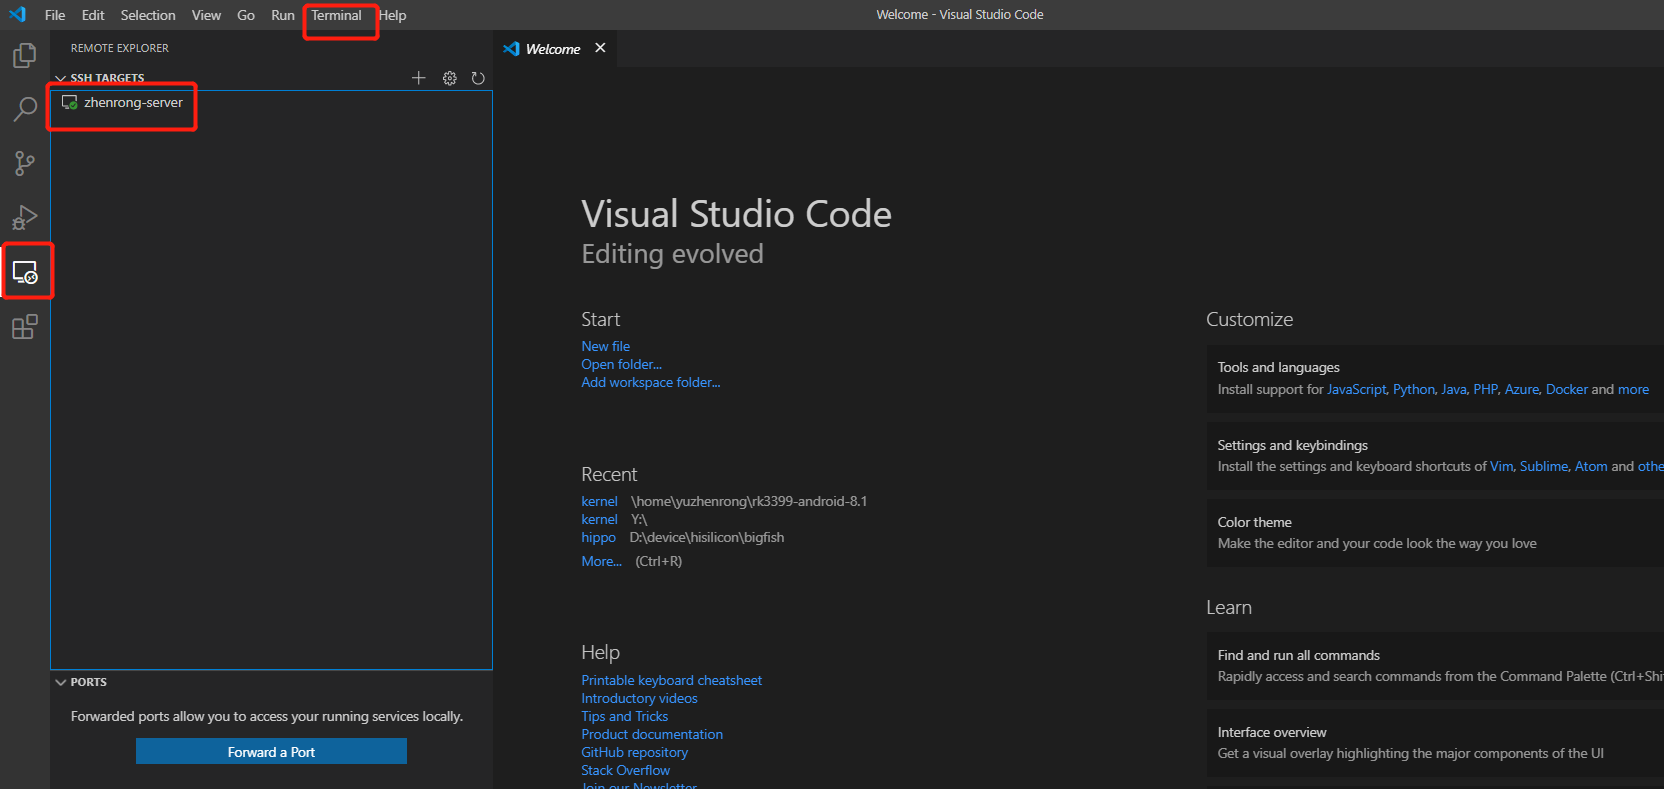
Task: Open the Explorer view in activity bar
Action: coord(25,56)
